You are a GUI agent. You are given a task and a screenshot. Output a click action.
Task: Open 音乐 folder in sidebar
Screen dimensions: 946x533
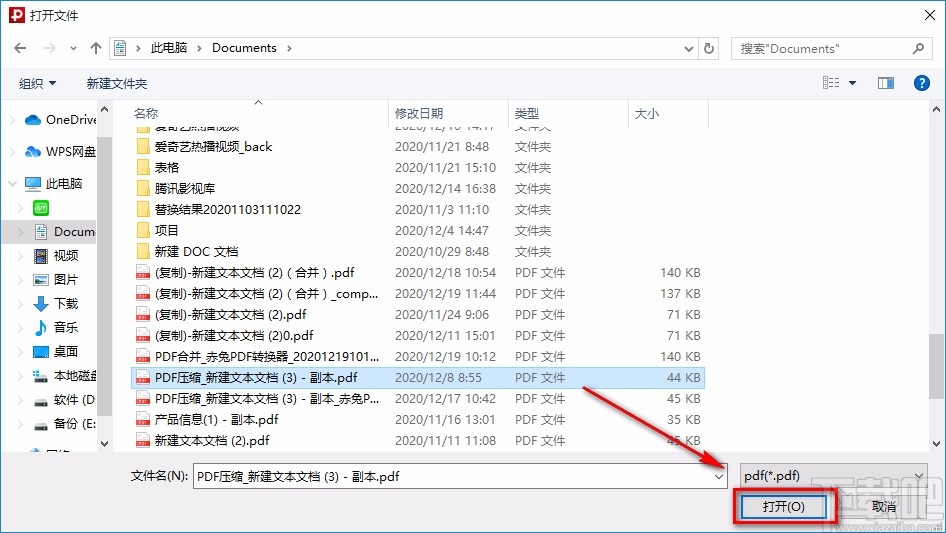[x=56, y=328]
